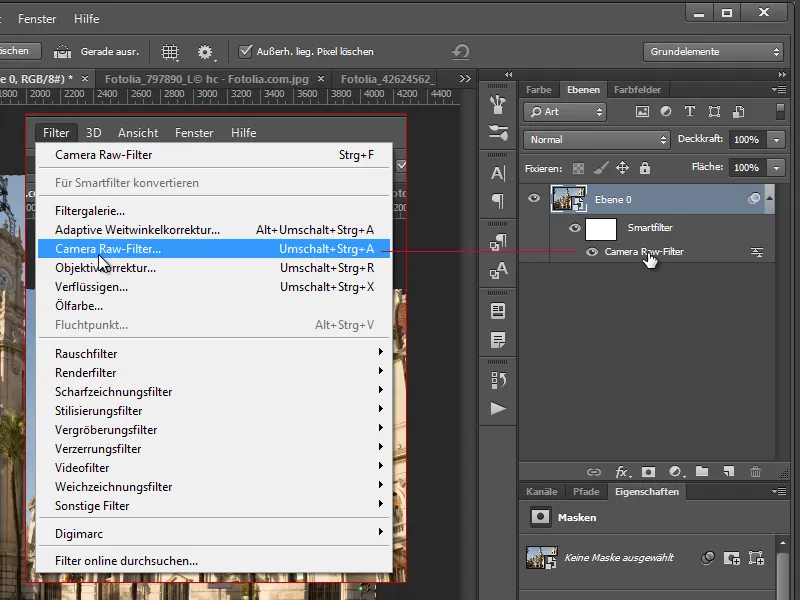Click the lock all icon in Fixieren row

[645, 168]
